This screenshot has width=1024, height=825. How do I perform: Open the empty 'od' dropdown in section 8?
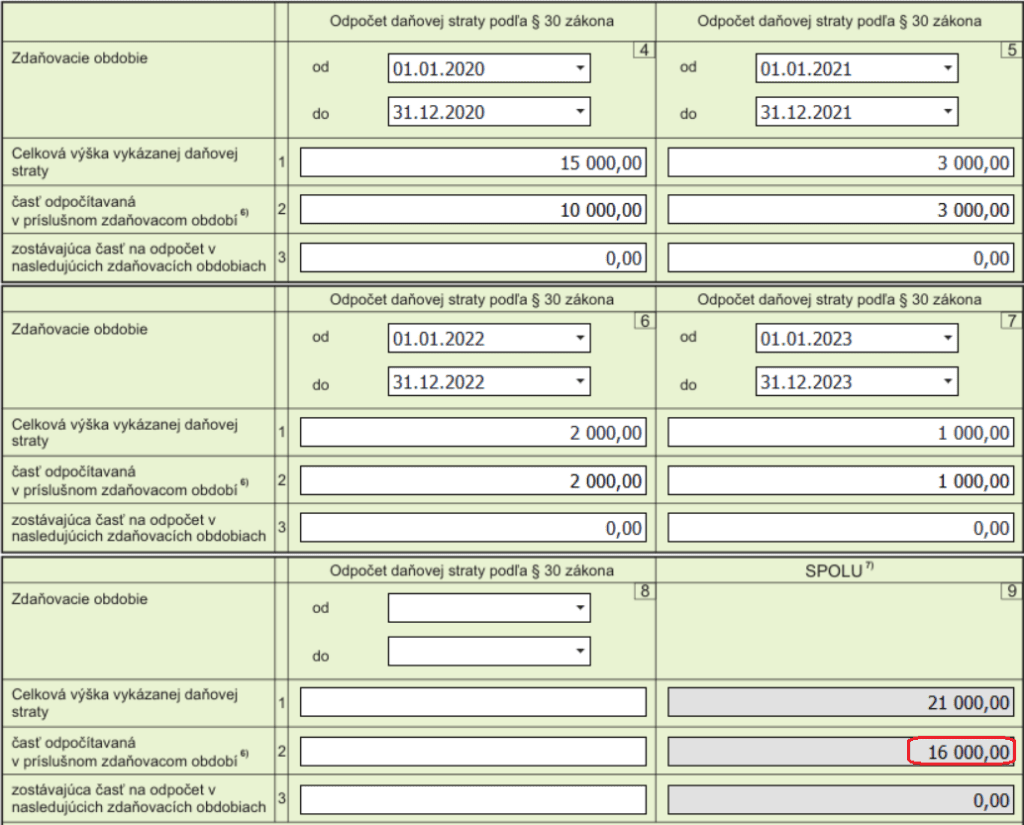(579, 608)
